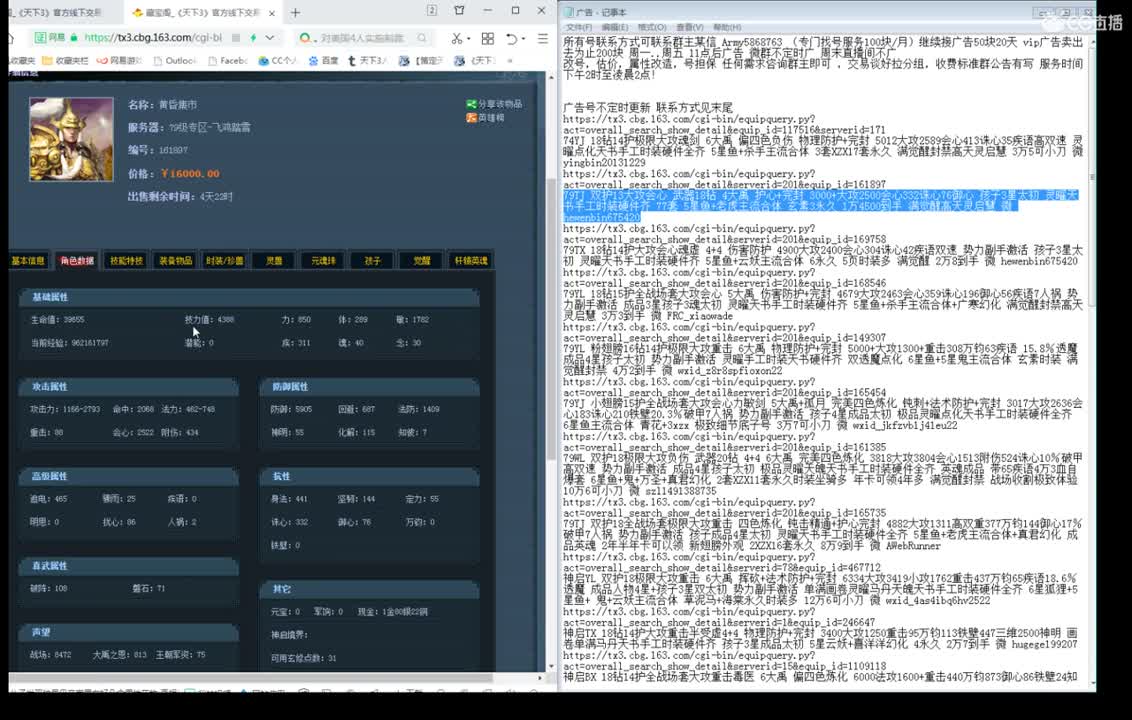Open the scissors screenshot tool
The height and width of the screenshot is (720, 1132).
point(456,38)
